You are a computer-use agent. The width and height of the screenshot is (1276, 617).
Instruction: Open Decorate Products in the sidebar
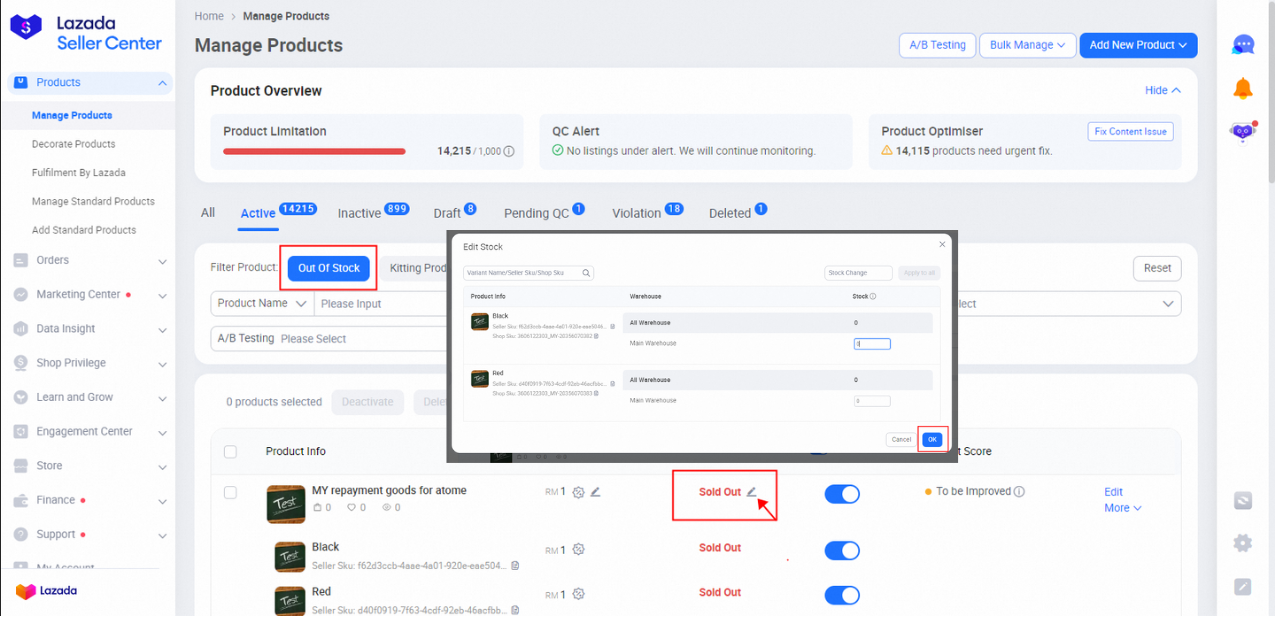coord(73,144)
